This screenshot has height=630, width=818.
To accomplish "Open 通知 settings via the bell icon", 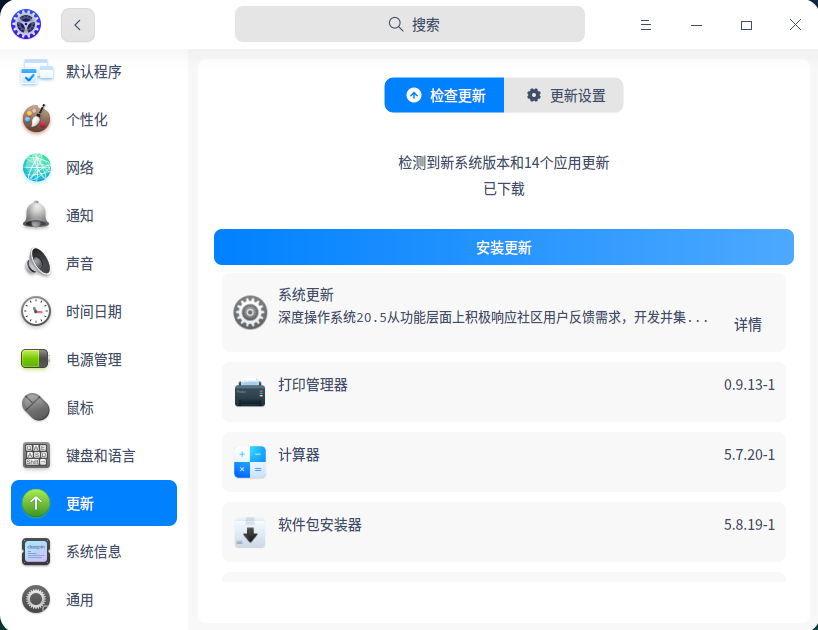I will point(36,215).
